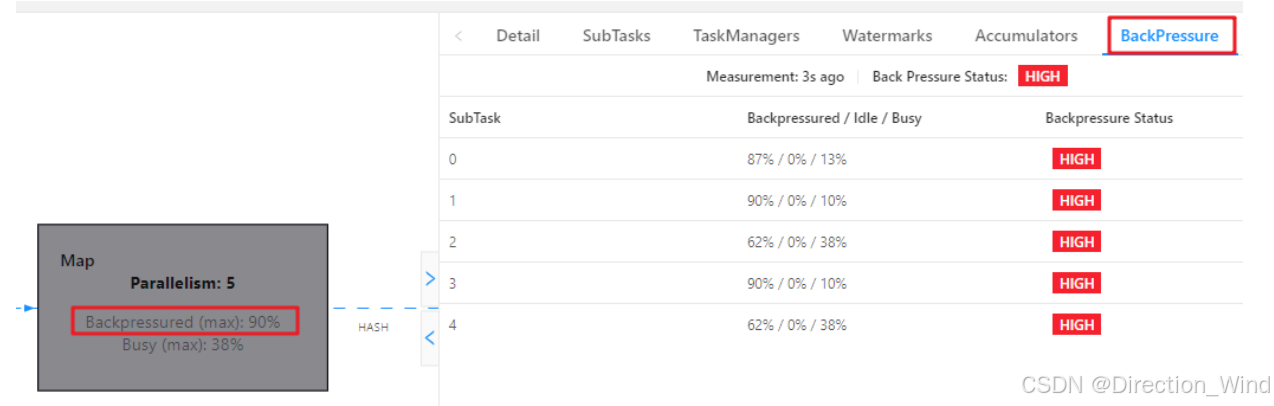Click HIGH status badge for subtask 4
The image size is (1274, 406).
1076,325
